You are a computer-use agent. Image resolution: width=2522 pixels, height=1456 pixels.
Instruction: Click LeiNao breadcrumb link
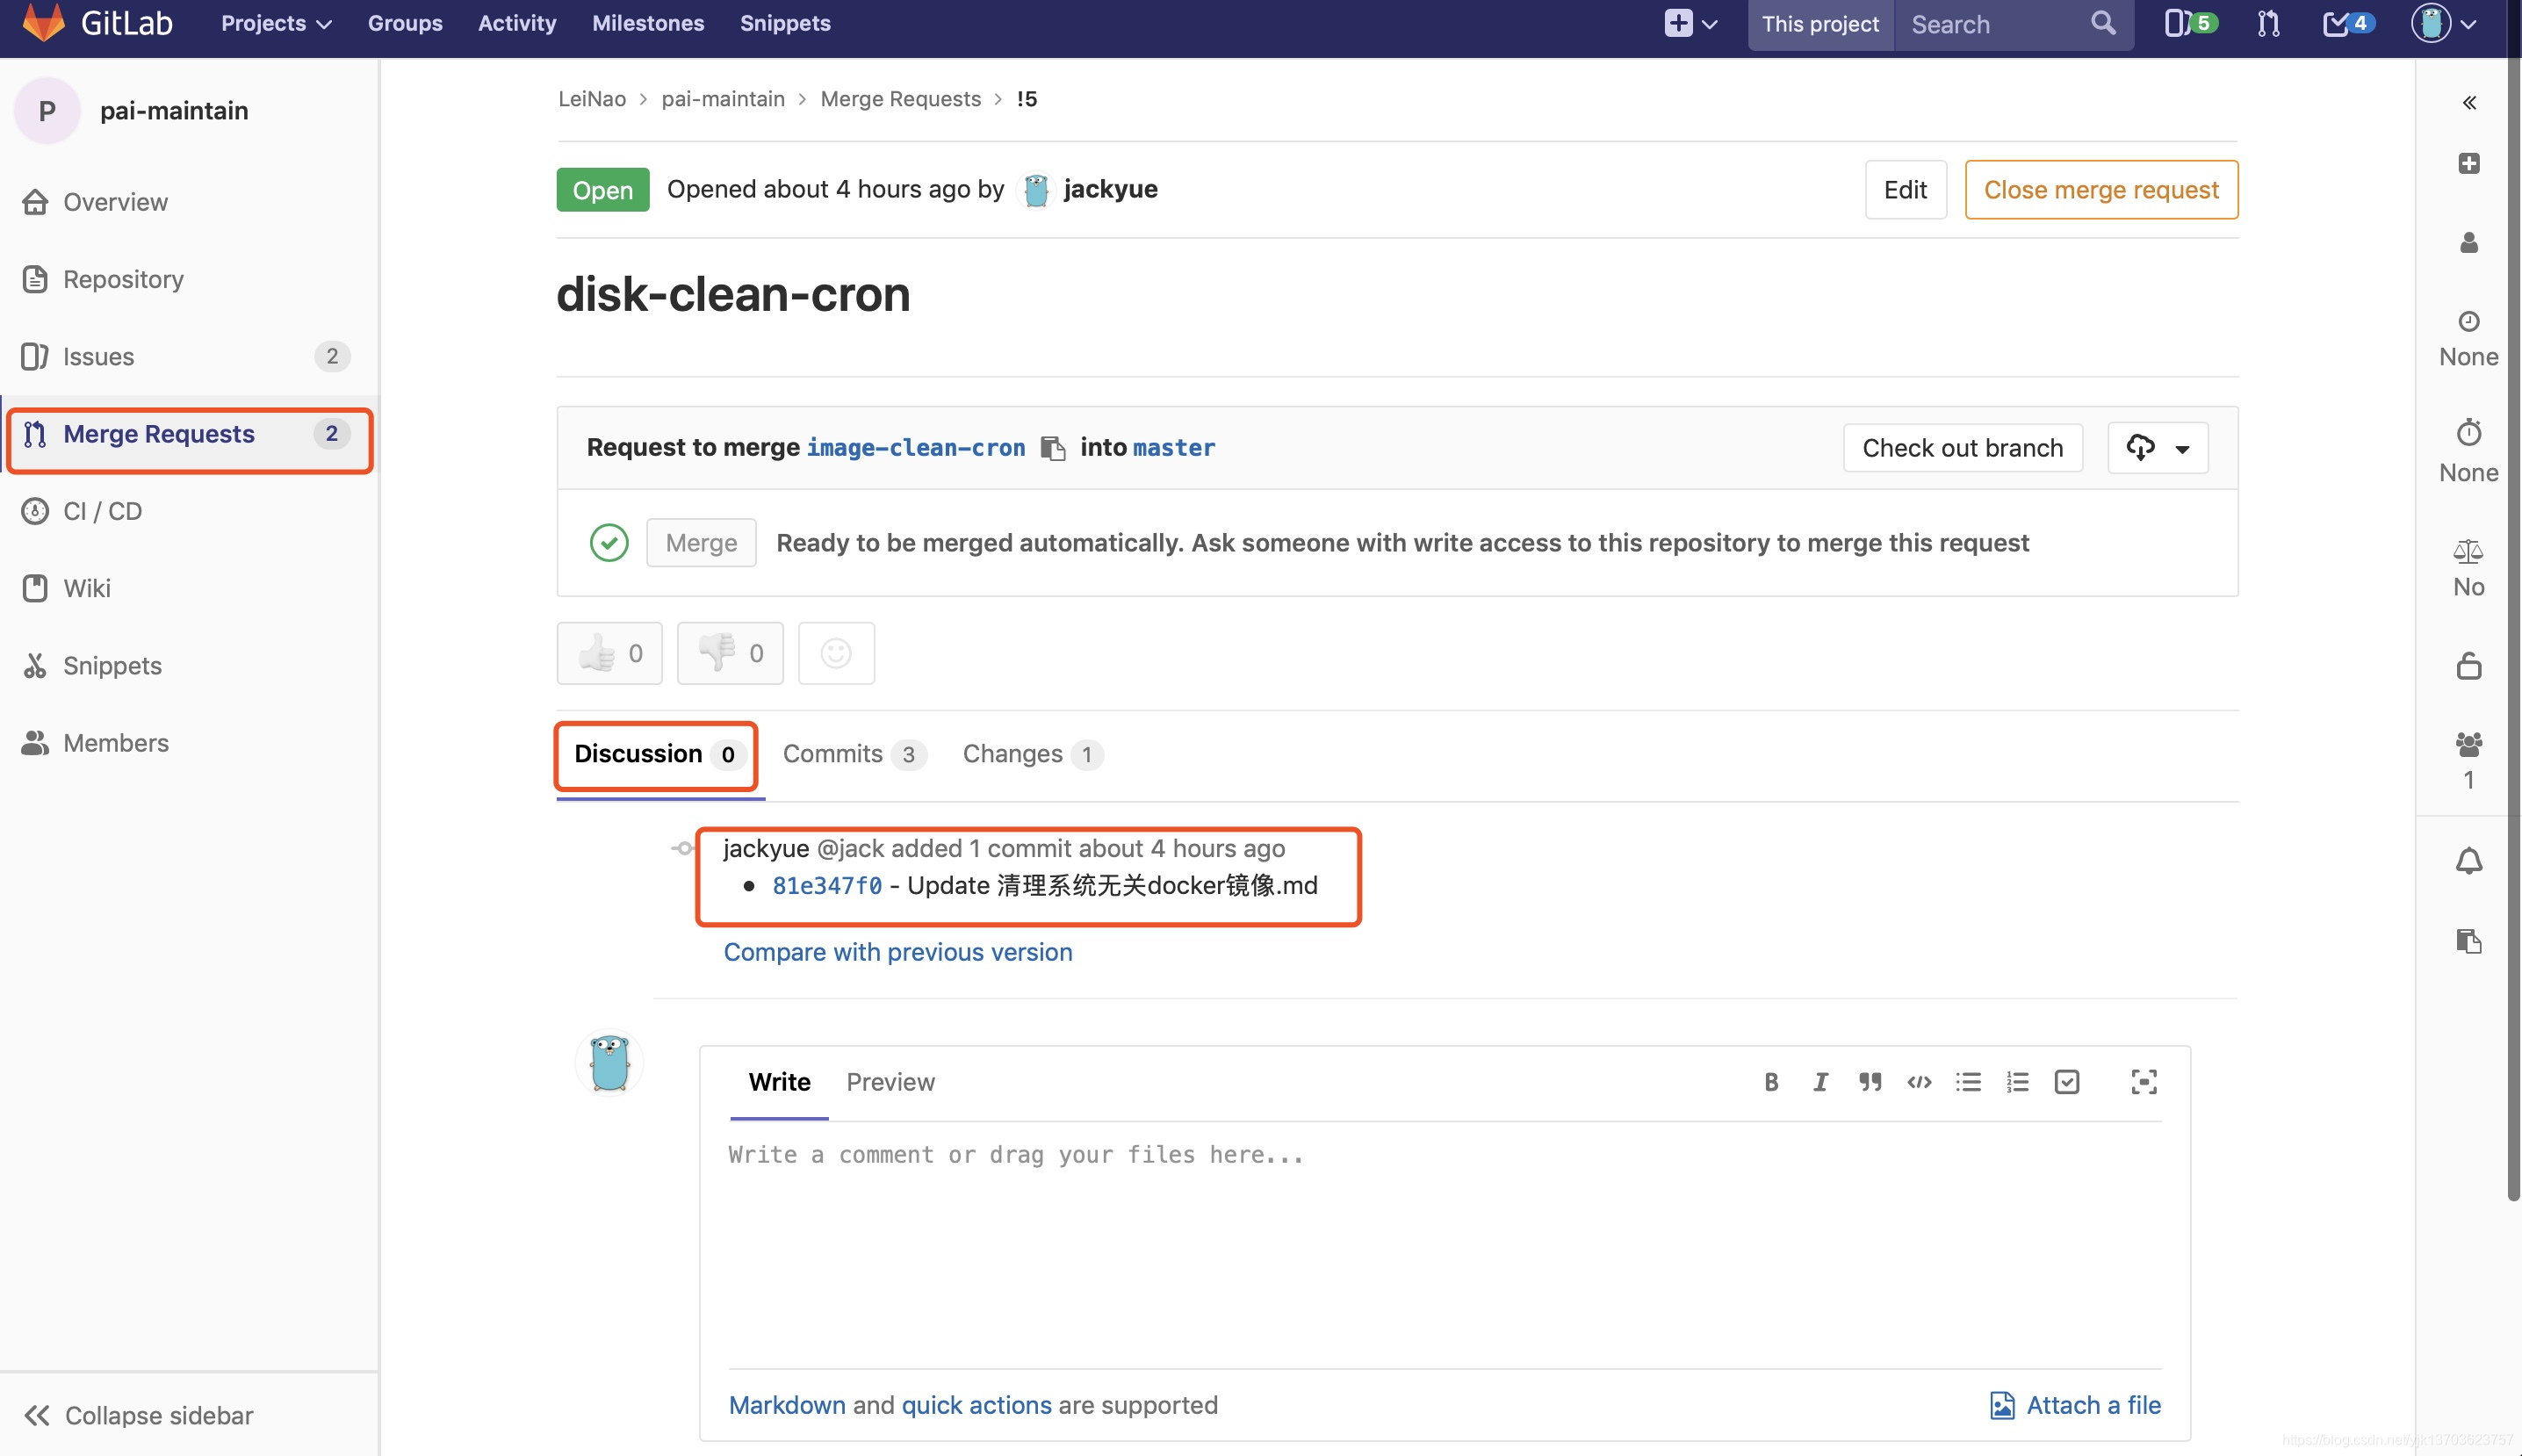[x=592, y=99]
